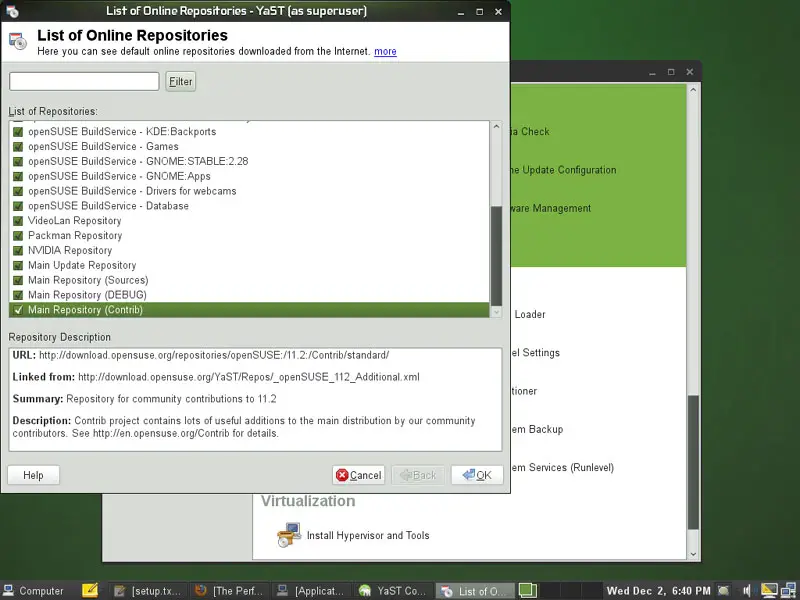
Task: Close the YaST Control Center window behind
Action: click(690, 72)
